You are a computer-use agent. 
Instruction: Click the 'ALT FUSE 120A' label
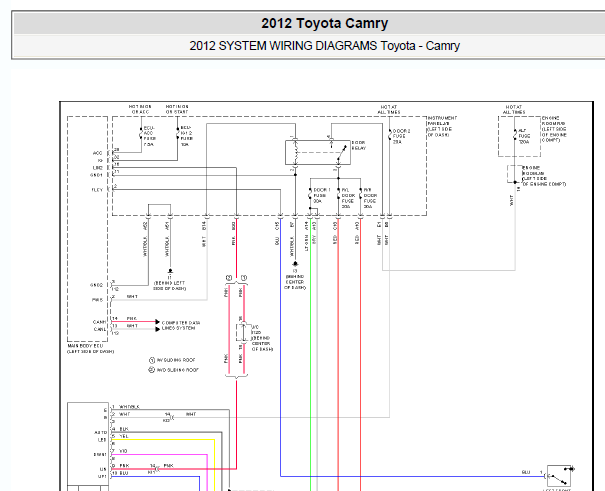click(524, 137)
